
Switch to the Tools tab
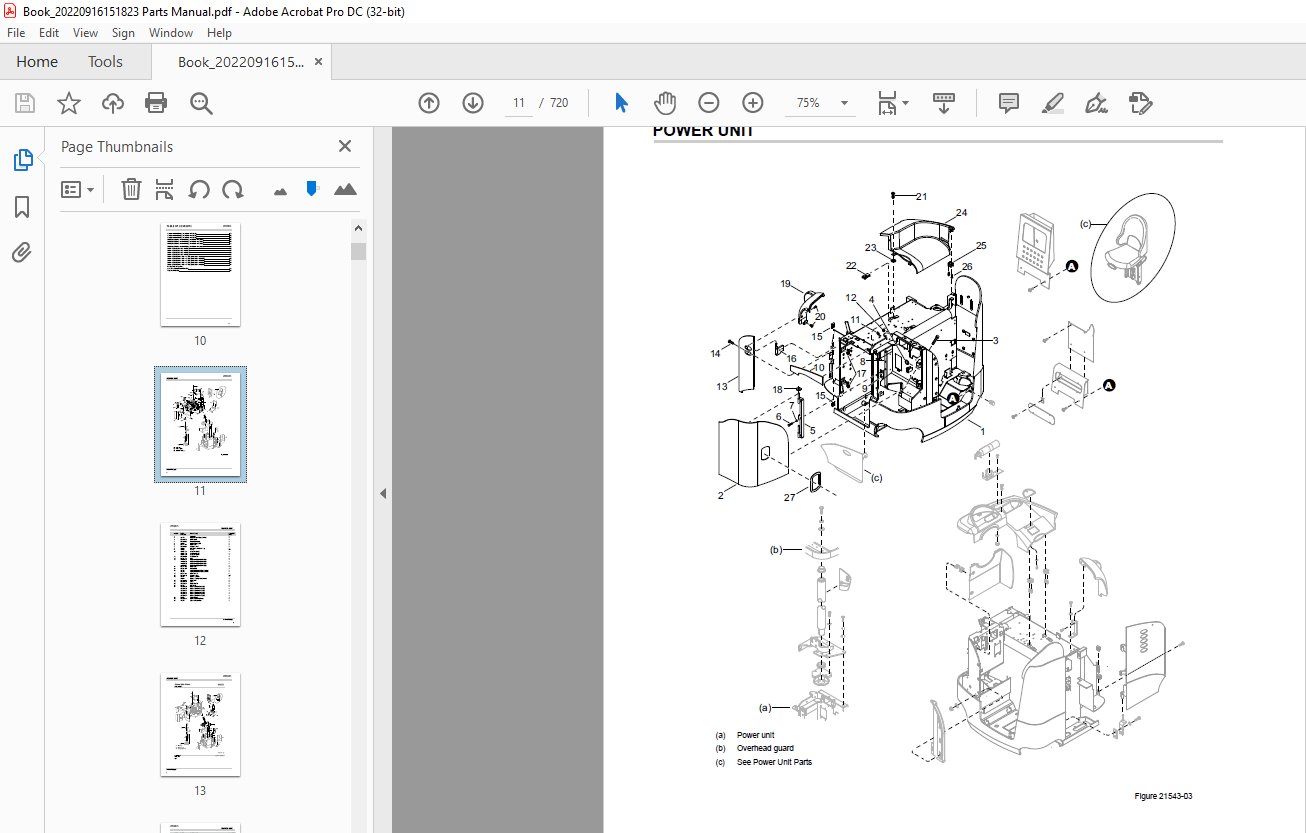[105, 62]
